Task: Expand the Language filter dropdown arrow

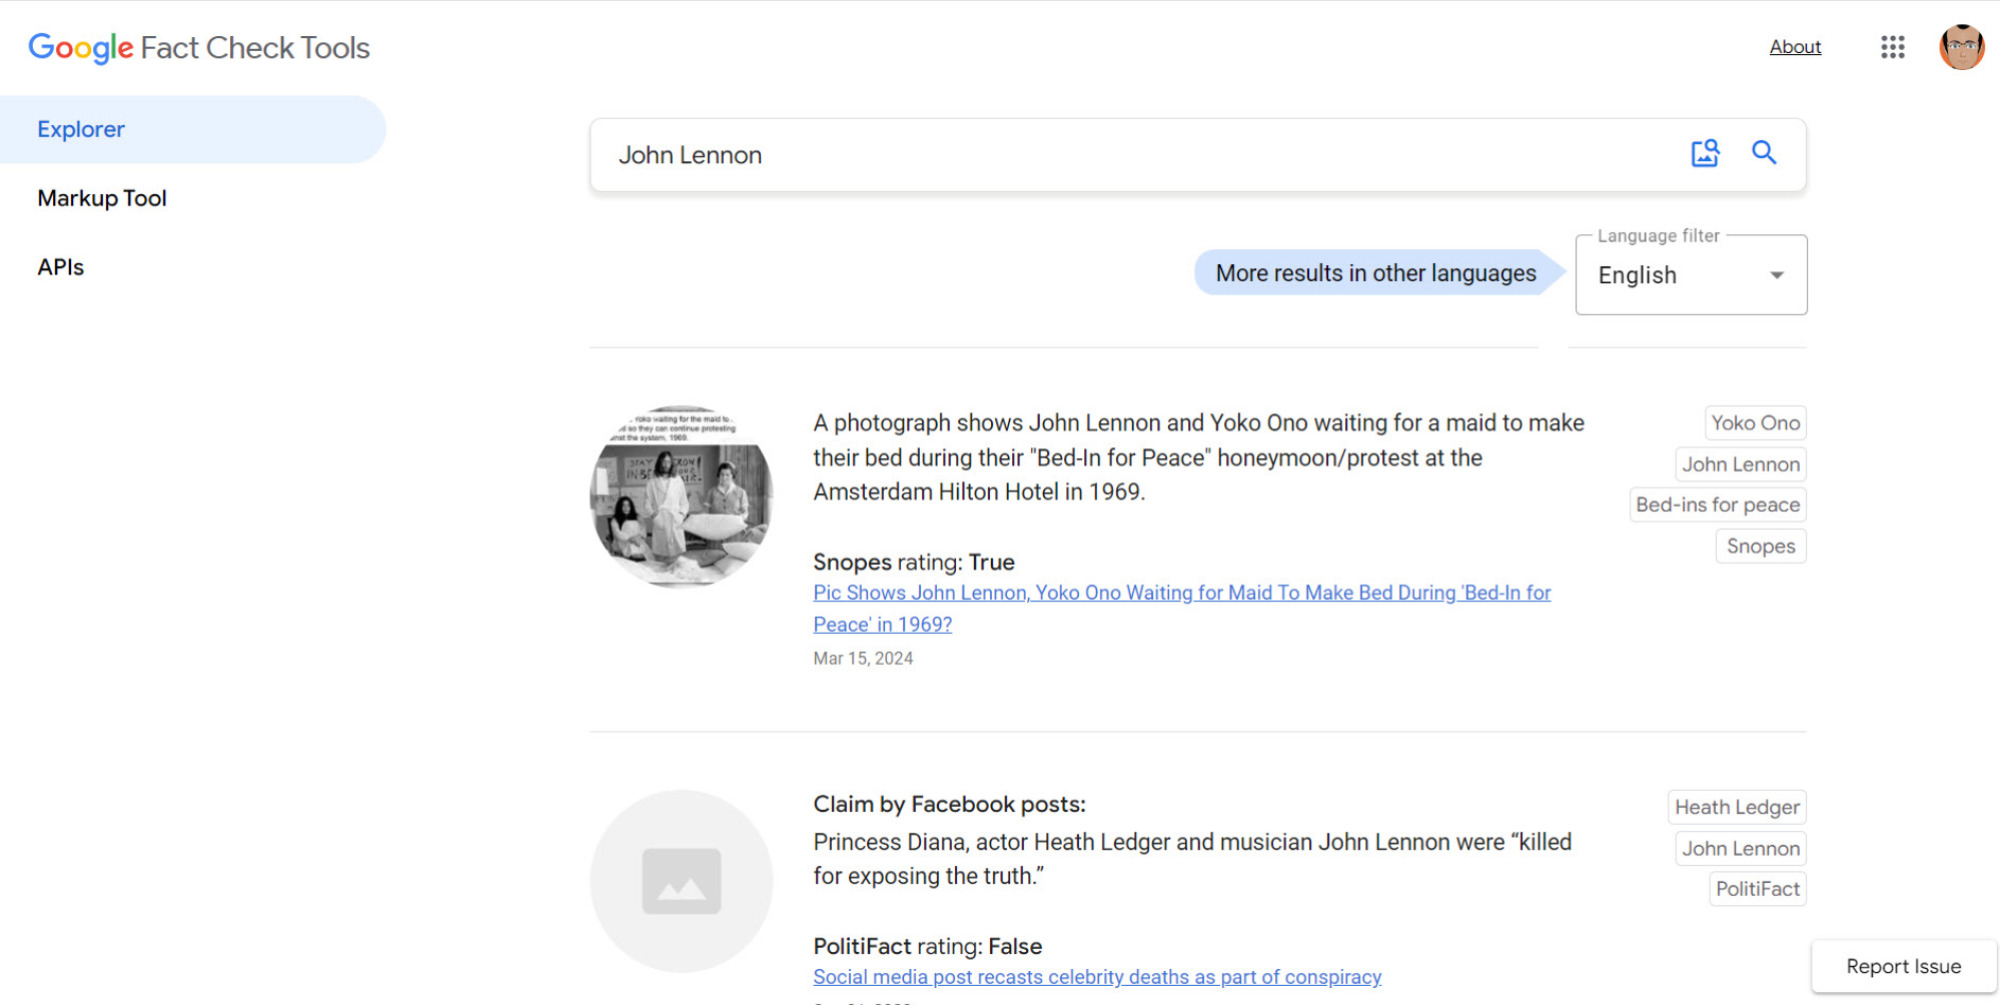Action: [x=1776, y=275]
